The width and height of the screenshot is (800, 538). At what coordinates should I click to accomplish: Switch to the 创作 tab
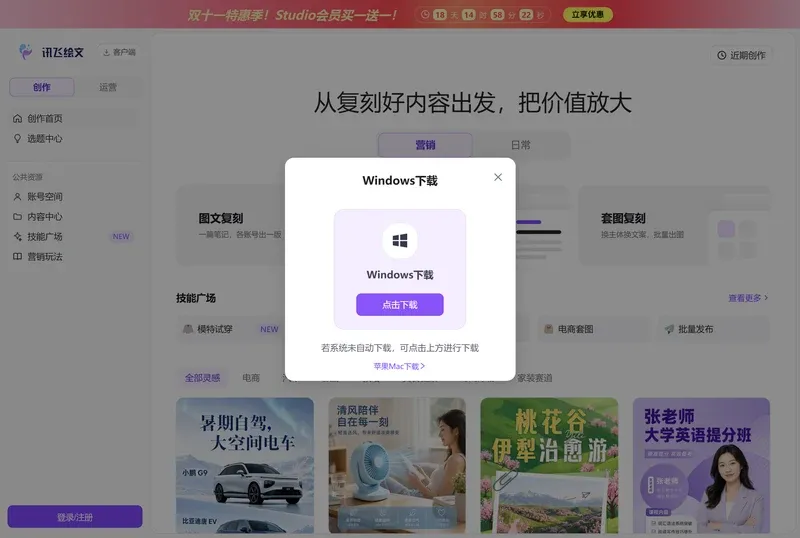[42, 87]
